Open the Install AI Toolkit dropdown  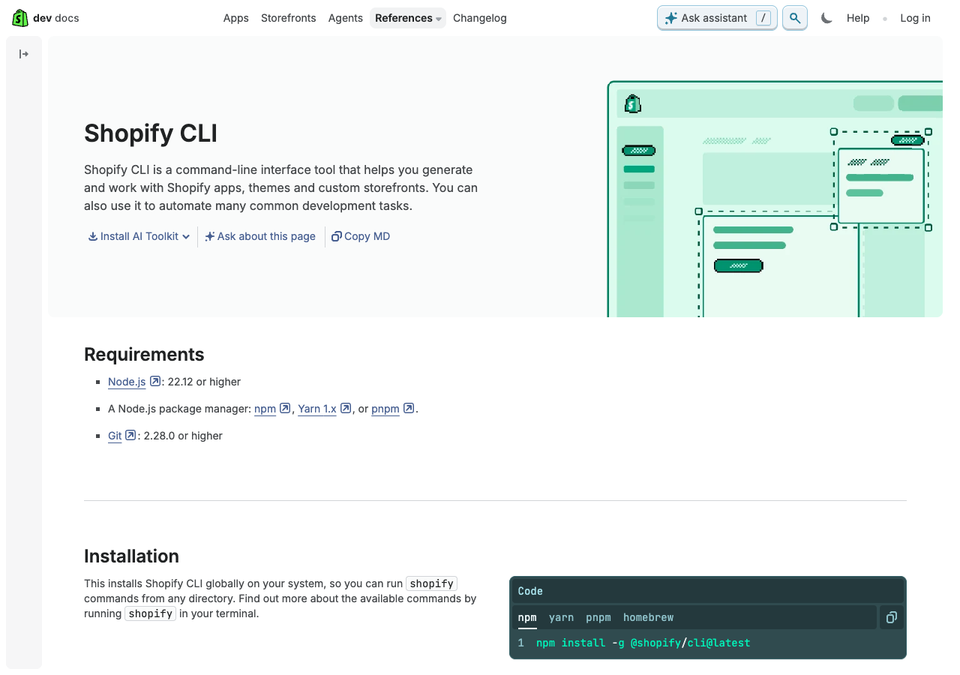139,236
